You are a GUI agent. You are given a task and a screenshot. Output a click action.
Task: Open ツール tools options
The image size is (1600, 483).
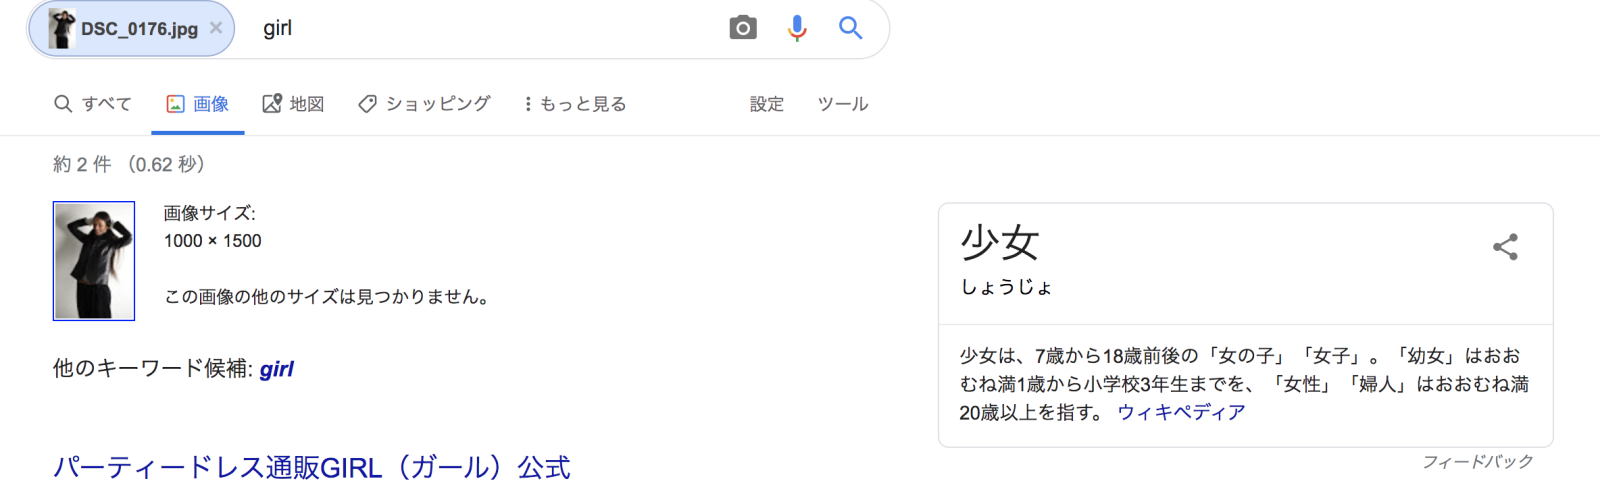point(843,104)
